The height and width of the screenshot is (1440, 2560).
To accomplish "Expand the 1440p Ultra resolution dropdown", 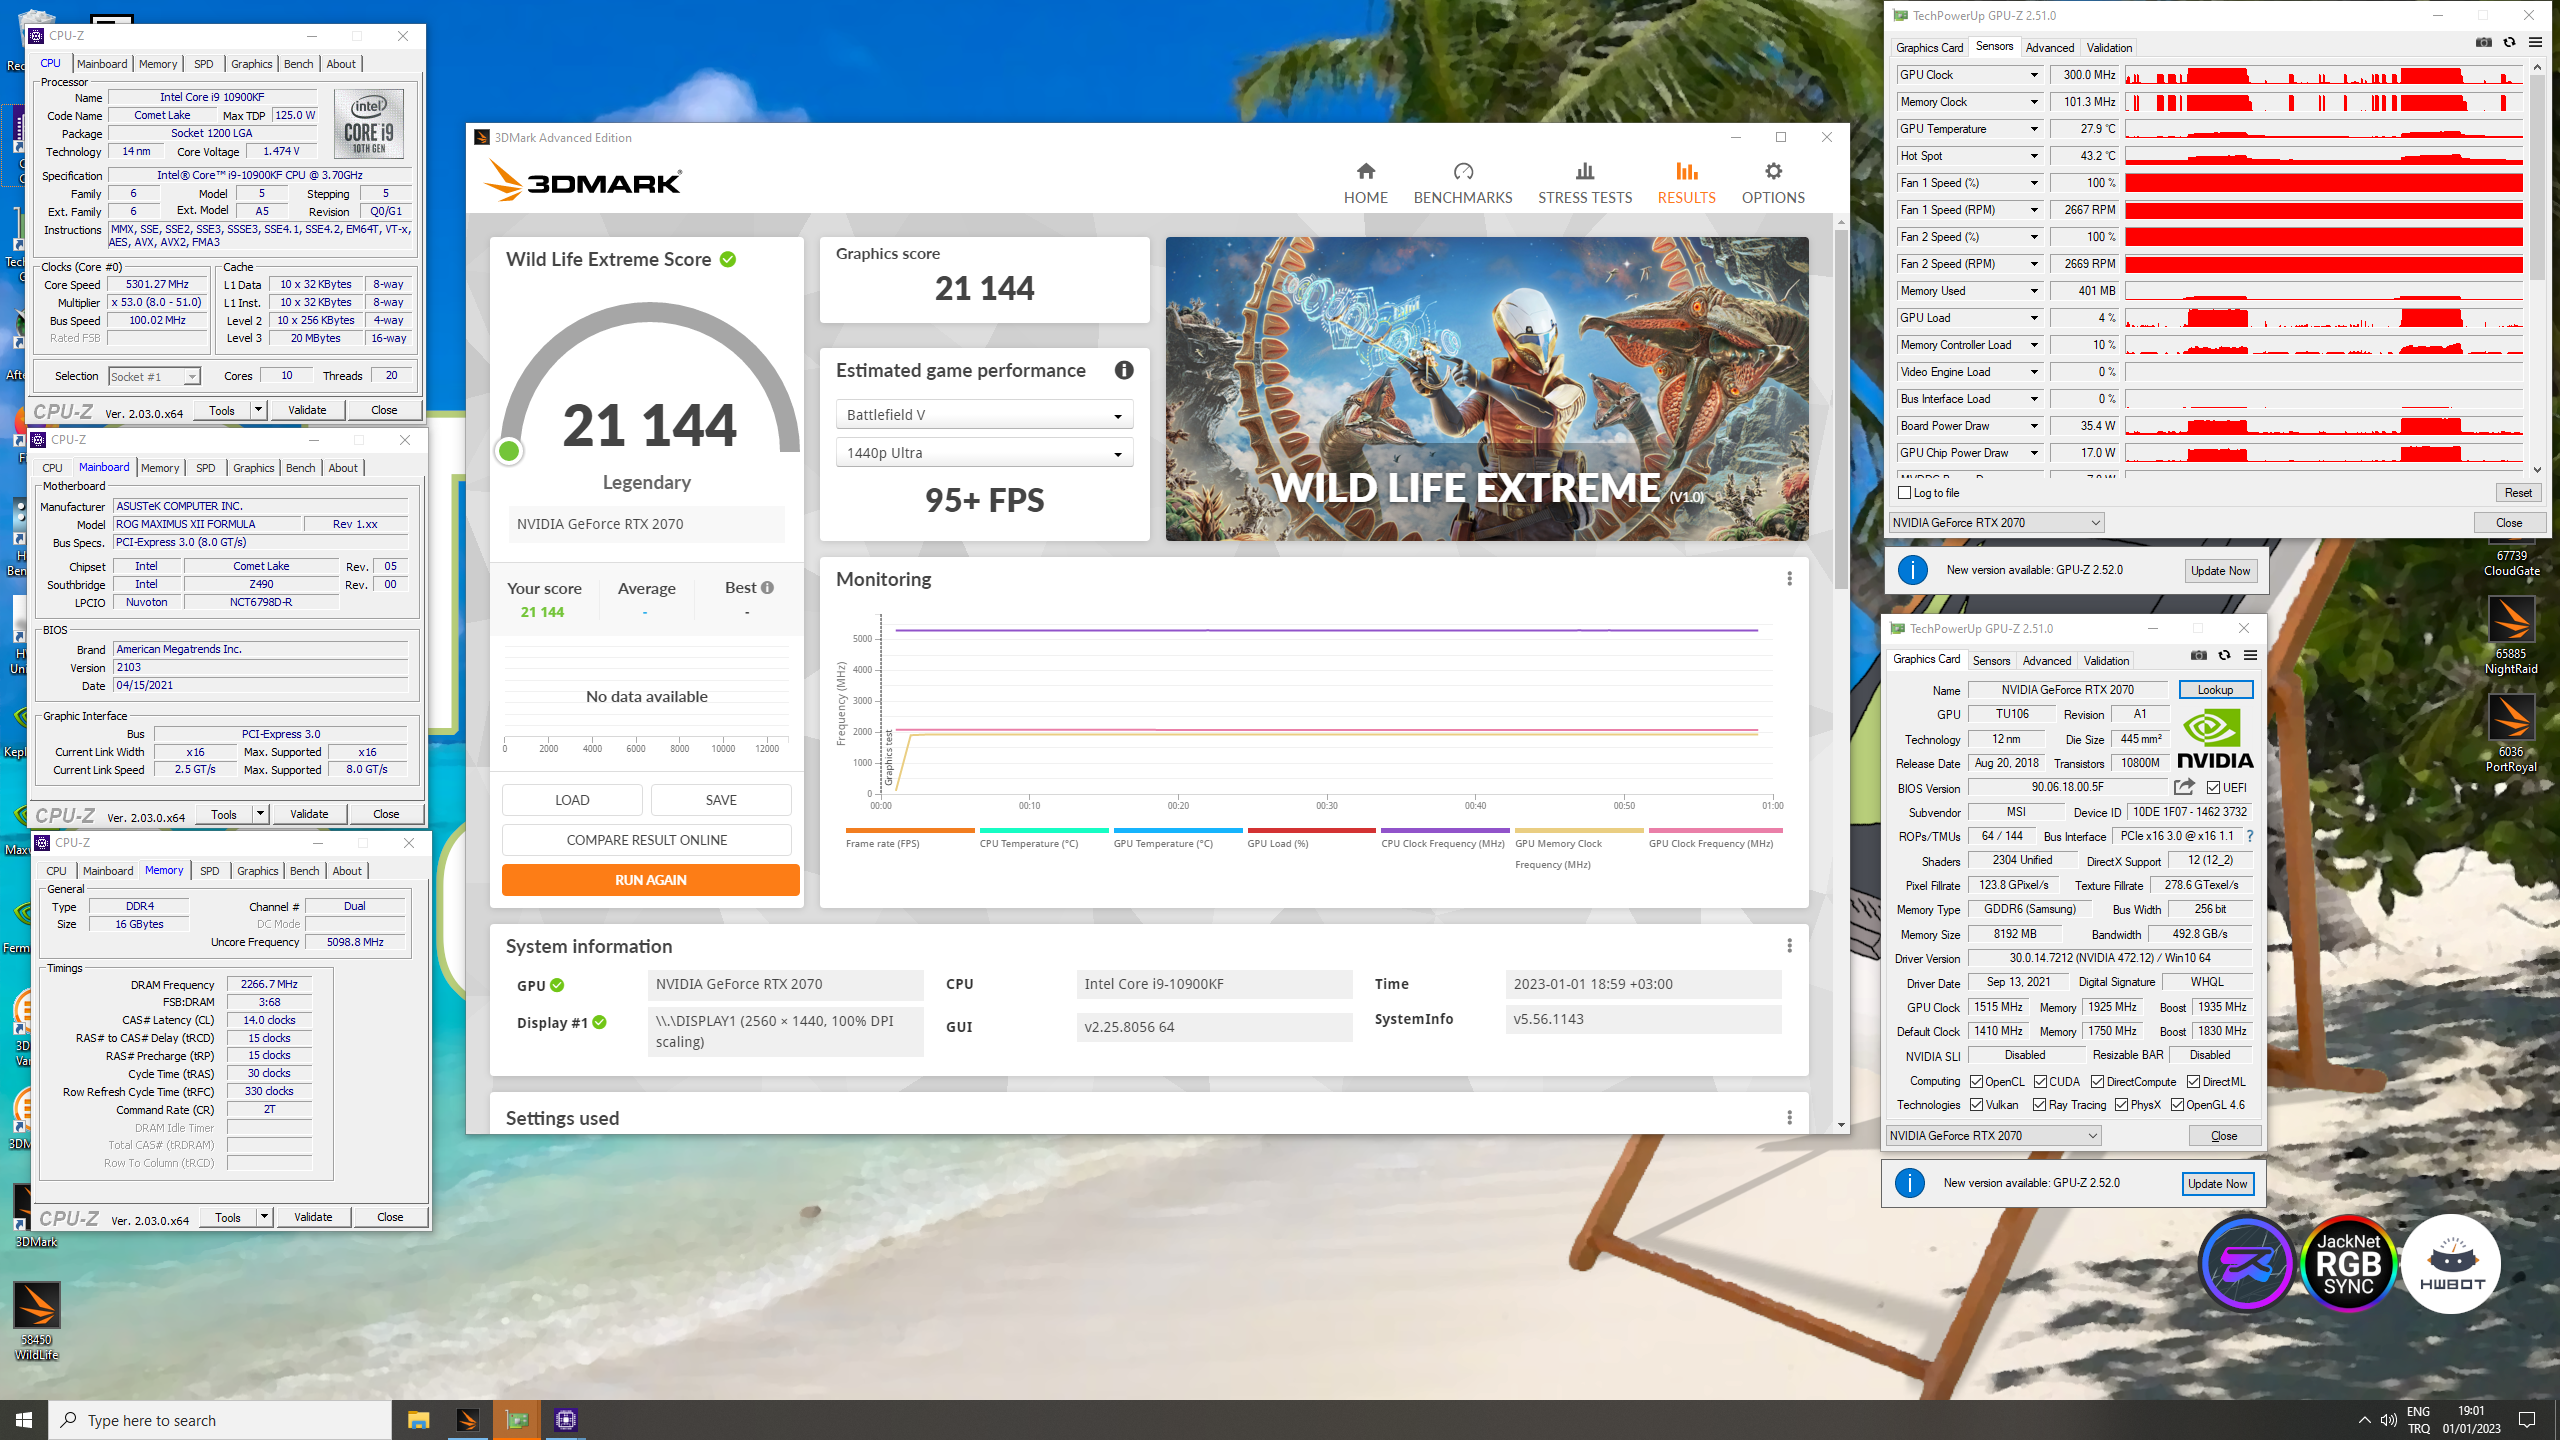I will point(984,453).
